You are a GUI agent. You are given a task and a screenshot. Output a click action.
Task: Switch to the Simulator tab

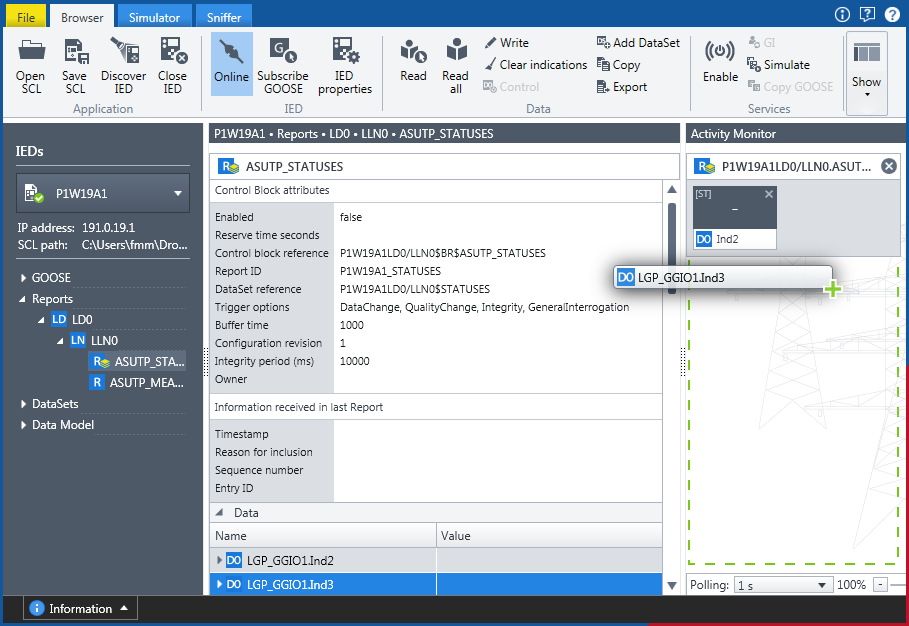click(154, 17)
